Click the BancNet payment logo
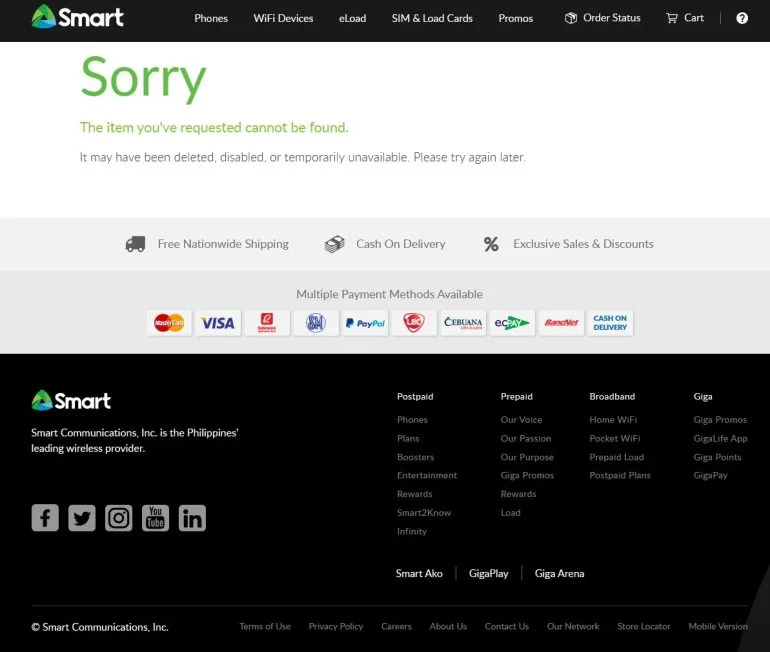The image size is (770, 652). [561, 323]
